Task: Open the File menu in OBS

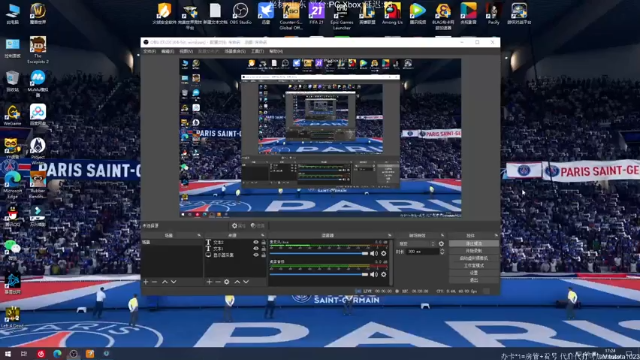Action: tap(149, 51)
